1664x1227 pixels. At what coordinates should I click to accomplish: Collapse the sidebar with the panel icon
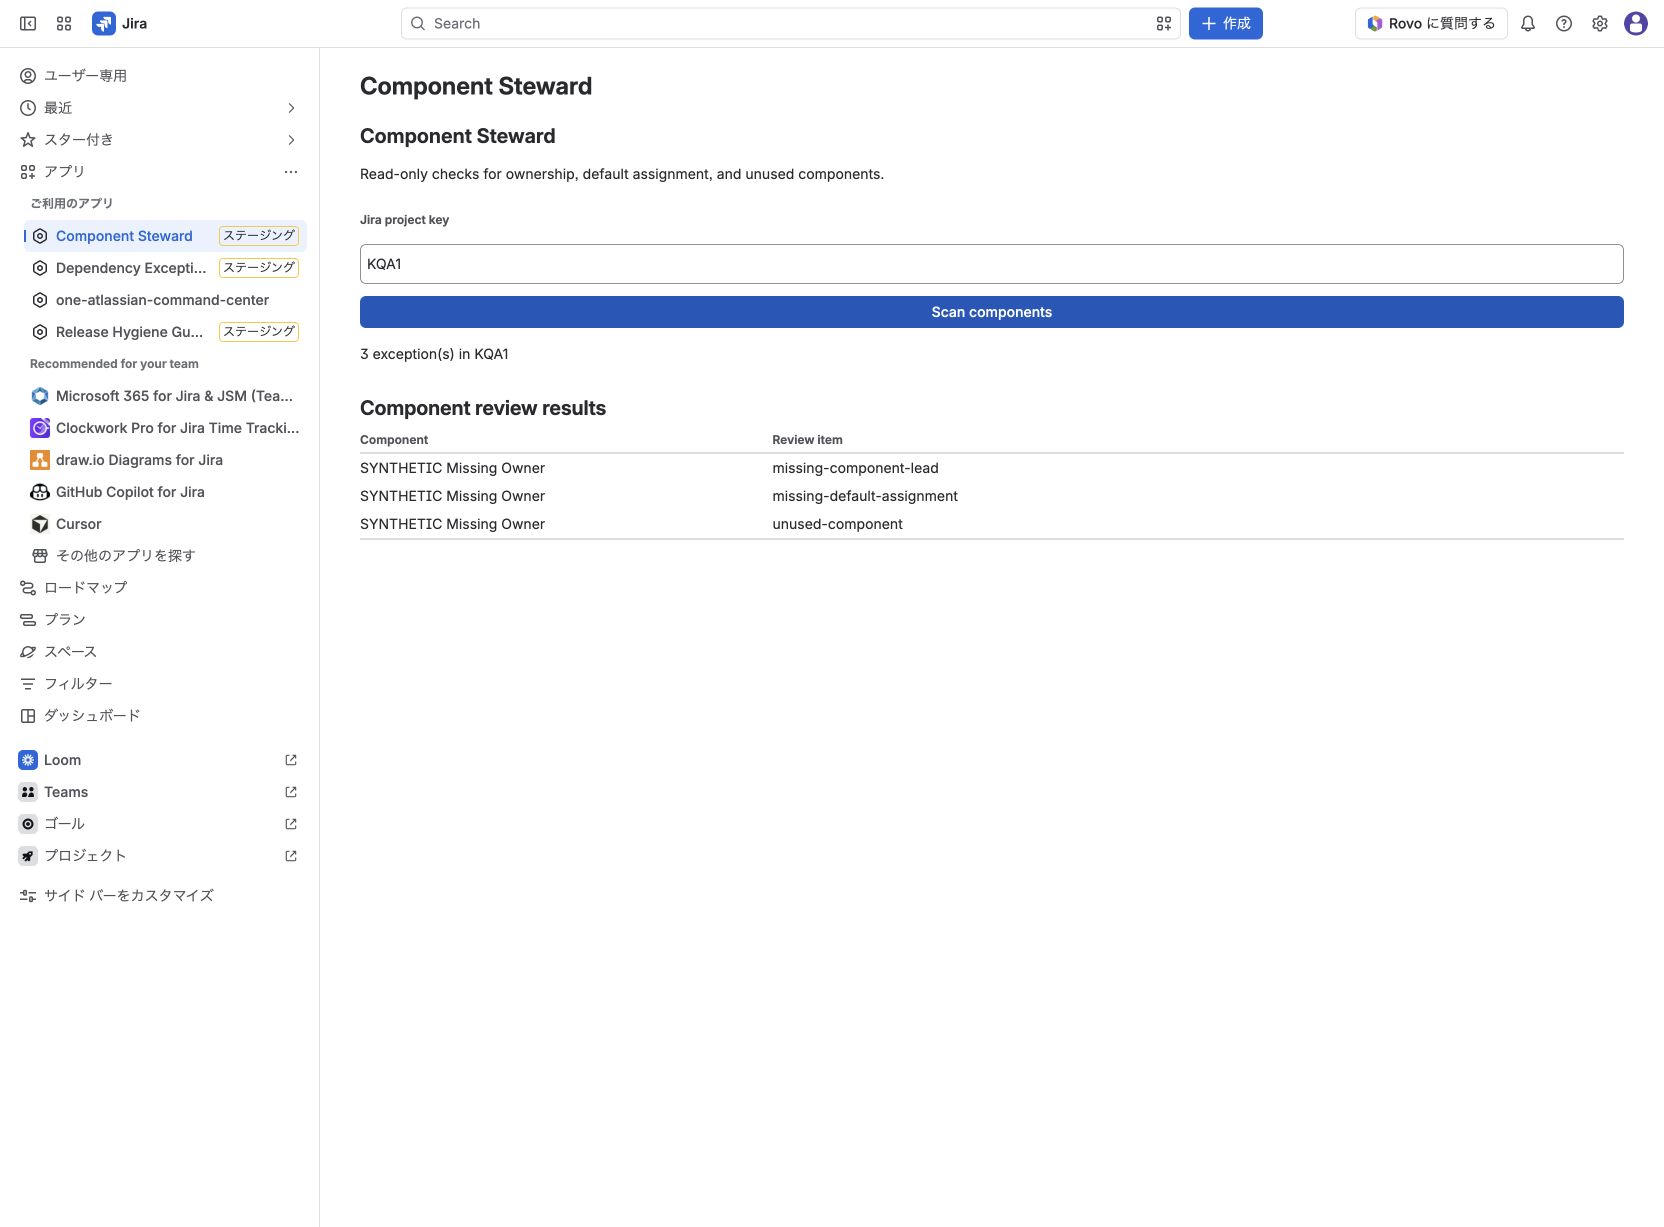28,23
